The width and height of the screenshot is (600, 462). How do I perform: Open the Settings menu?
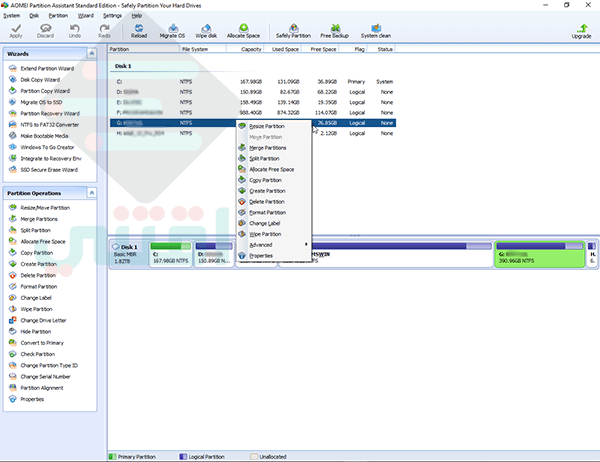(x=112, y=16)
